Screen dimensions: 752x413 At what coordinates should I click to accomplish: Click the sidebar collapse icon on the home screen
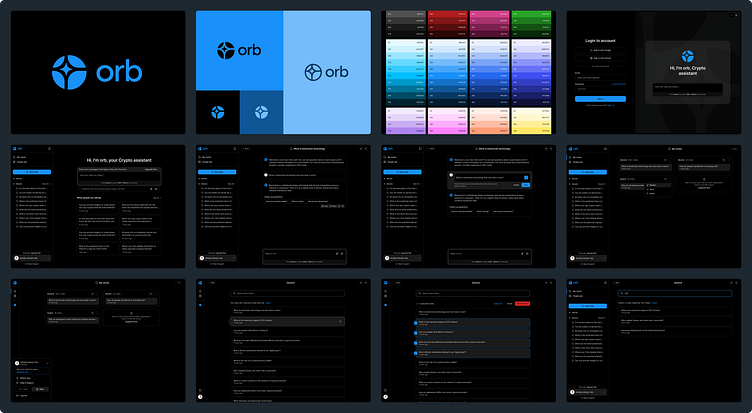click(49, 149)
